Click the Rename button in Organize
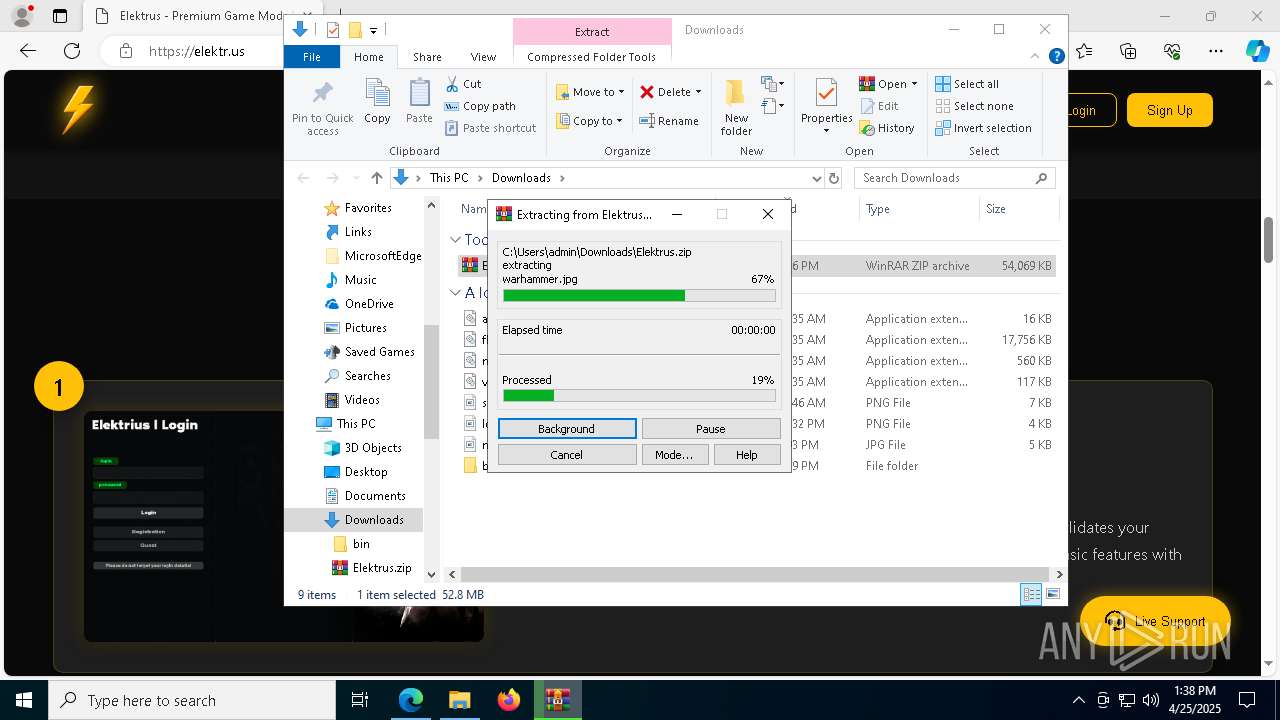This screenshot has height=720, width=1280. [x=669, y=121]
